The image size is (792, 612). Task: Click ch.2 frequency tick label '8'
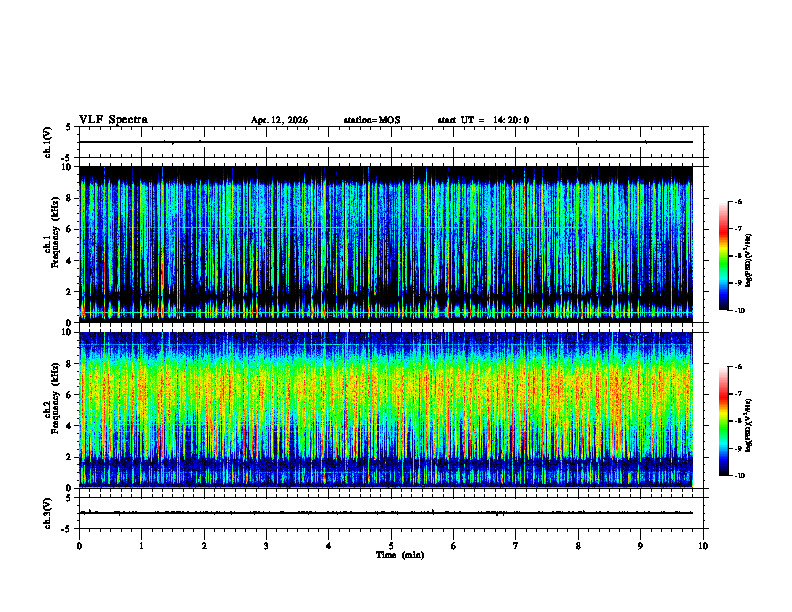click(x=70, y=364)
